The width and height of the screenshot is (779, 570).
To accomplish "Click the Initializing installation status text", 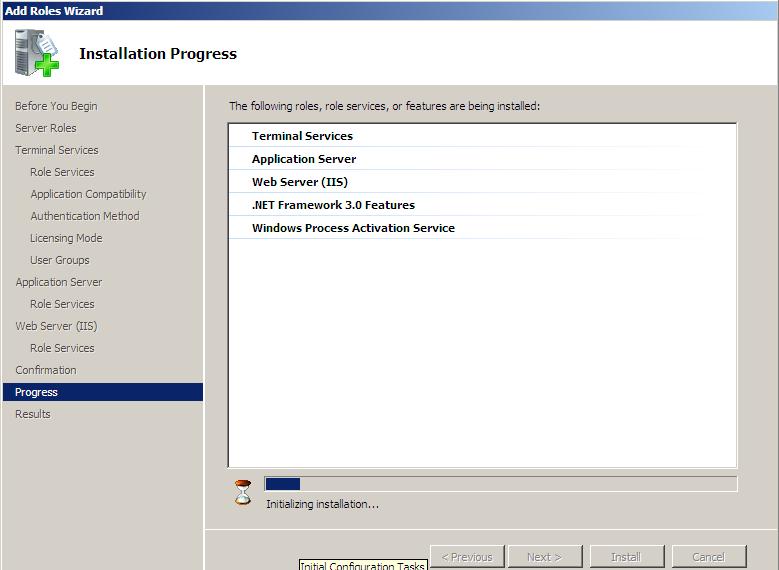I will tap(322, 504).
